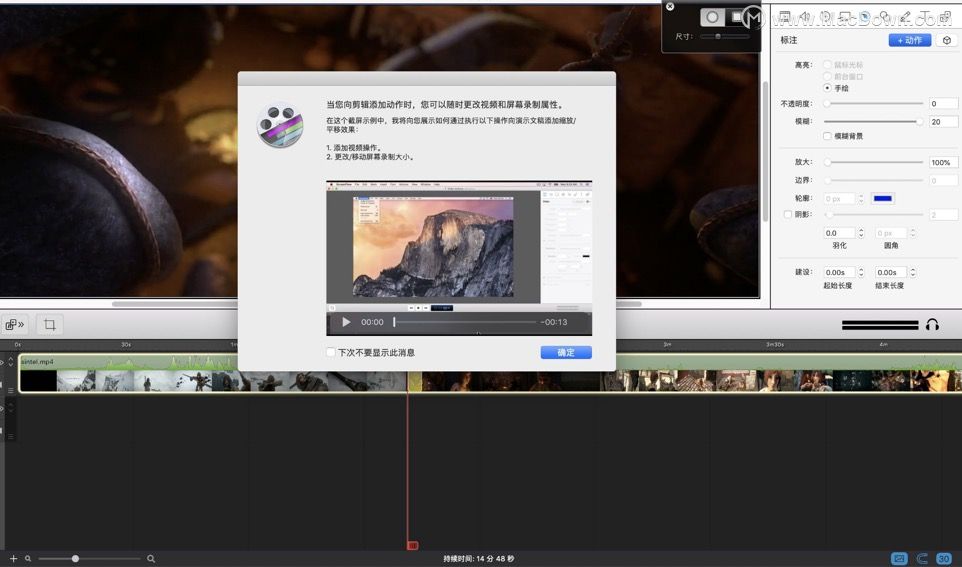Adjust the 不透明度 opacity slider
This screenshot has height=567, width=962.
[874, 104]
